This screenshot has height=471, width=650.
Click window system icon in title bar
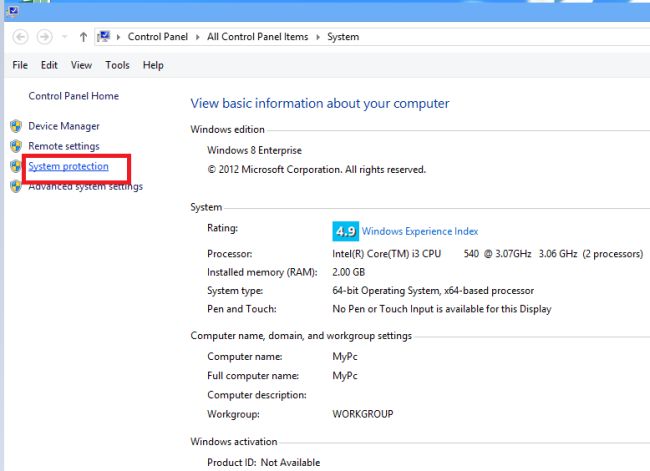[x=12, y=10]
